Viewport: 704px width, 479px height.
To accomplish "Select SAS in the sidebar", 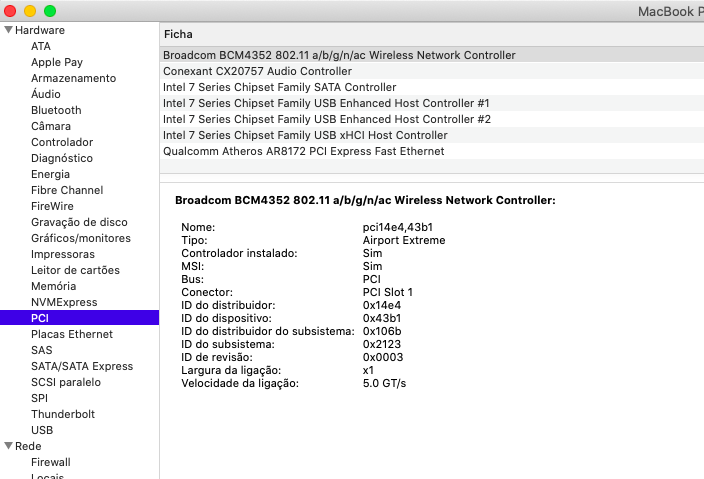I will 42,350.
